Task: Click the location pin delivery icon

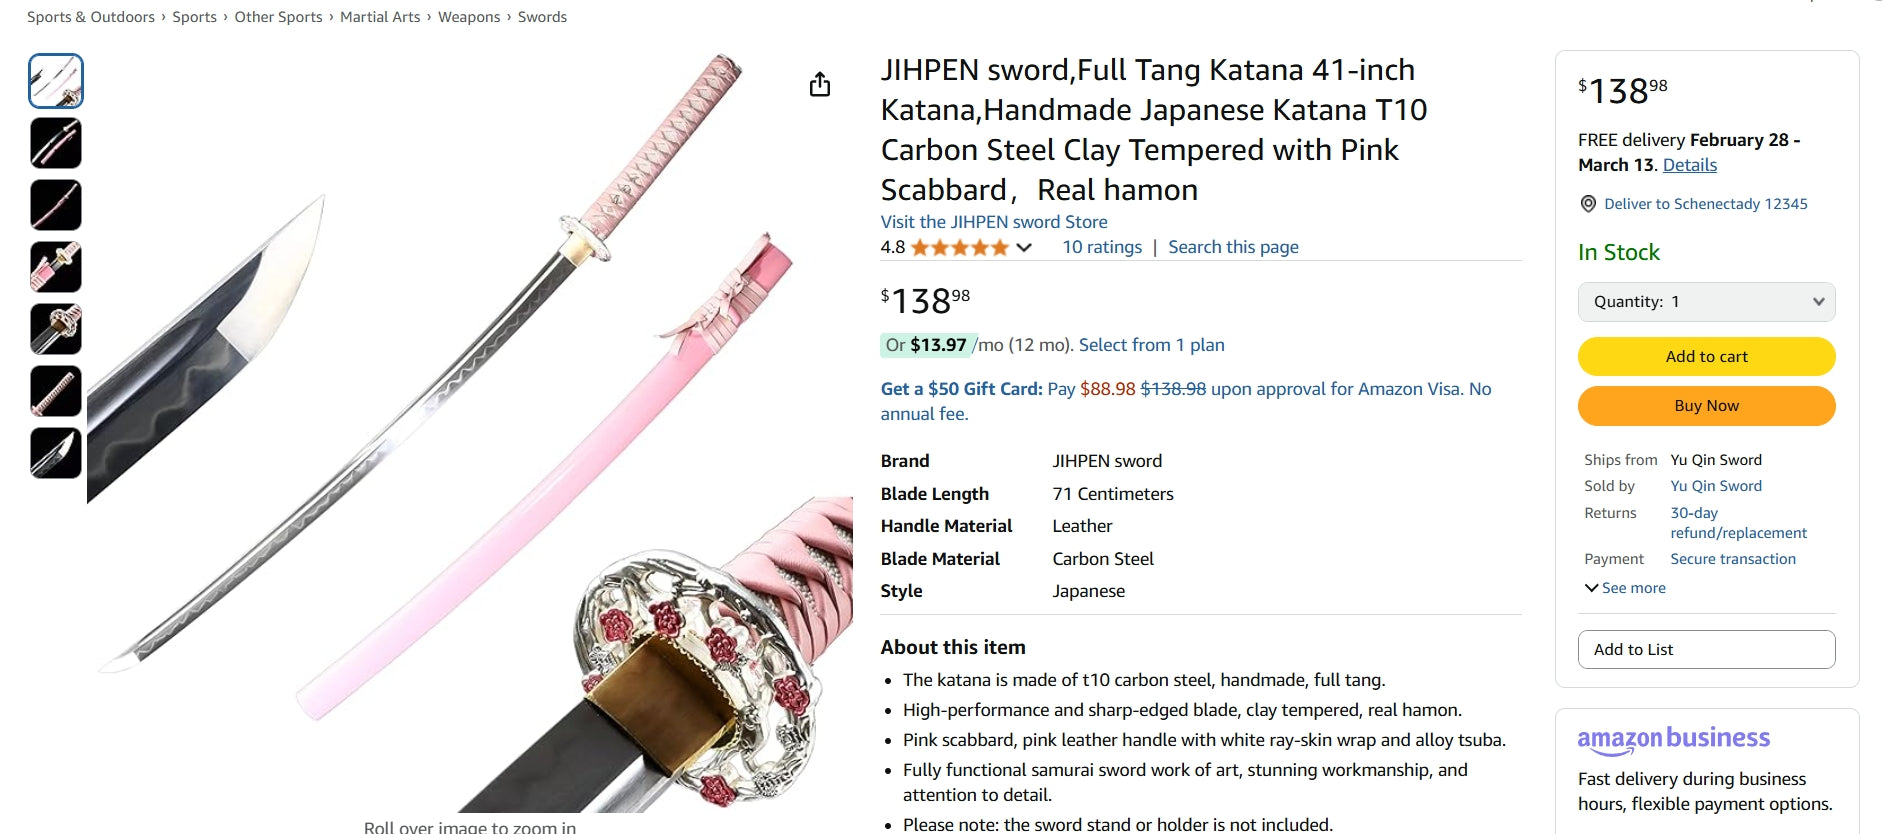Action: tap(1588, 204)
